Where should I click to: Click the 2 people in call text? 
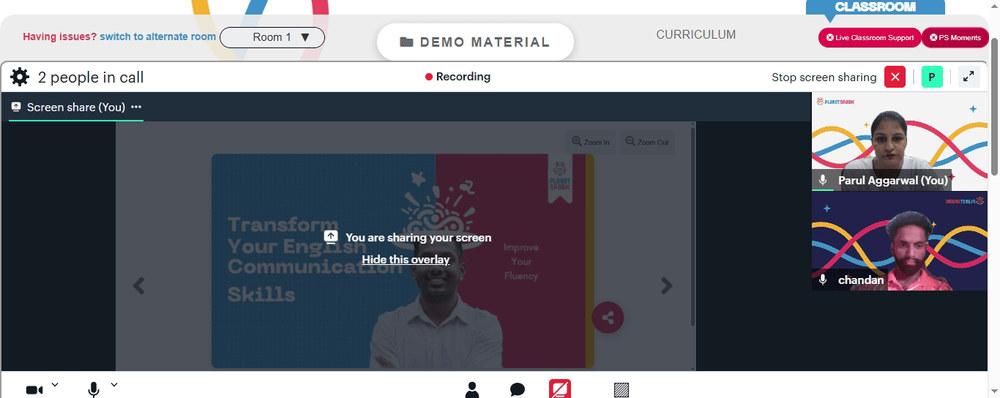coord(91,78)
